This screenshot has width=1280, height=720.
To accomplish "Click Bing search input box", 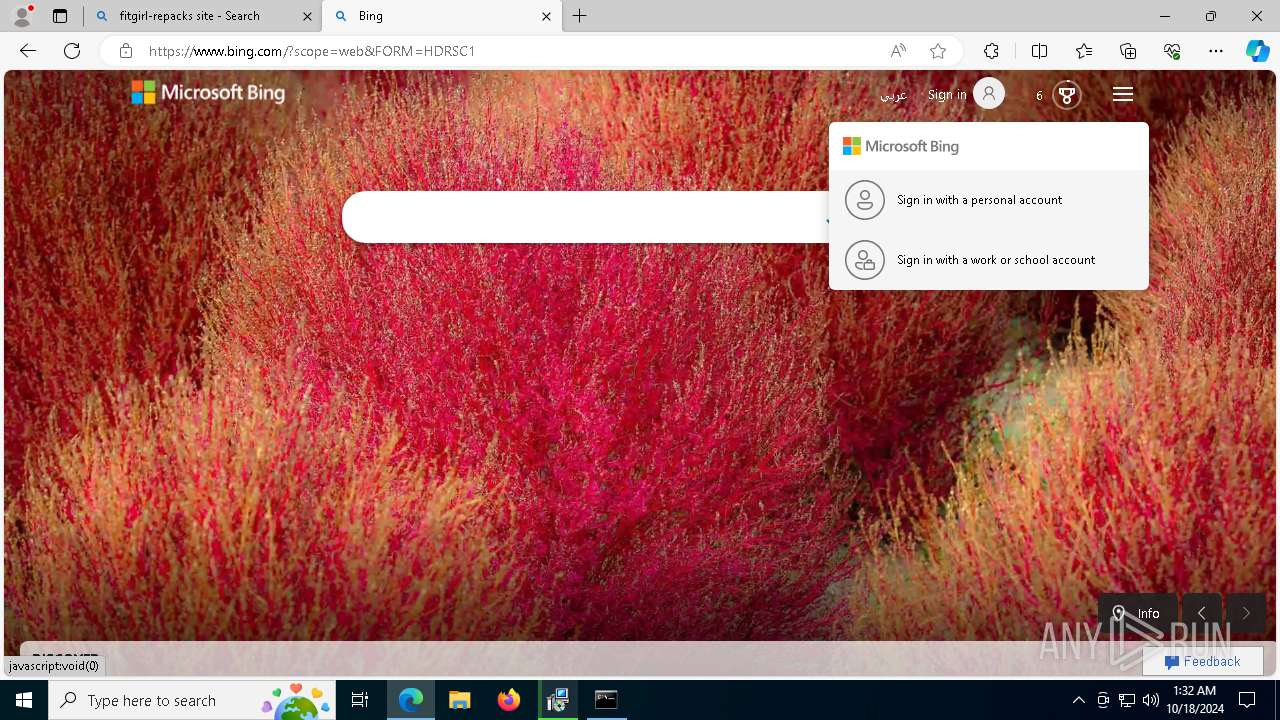I will (x=585, y=217).
